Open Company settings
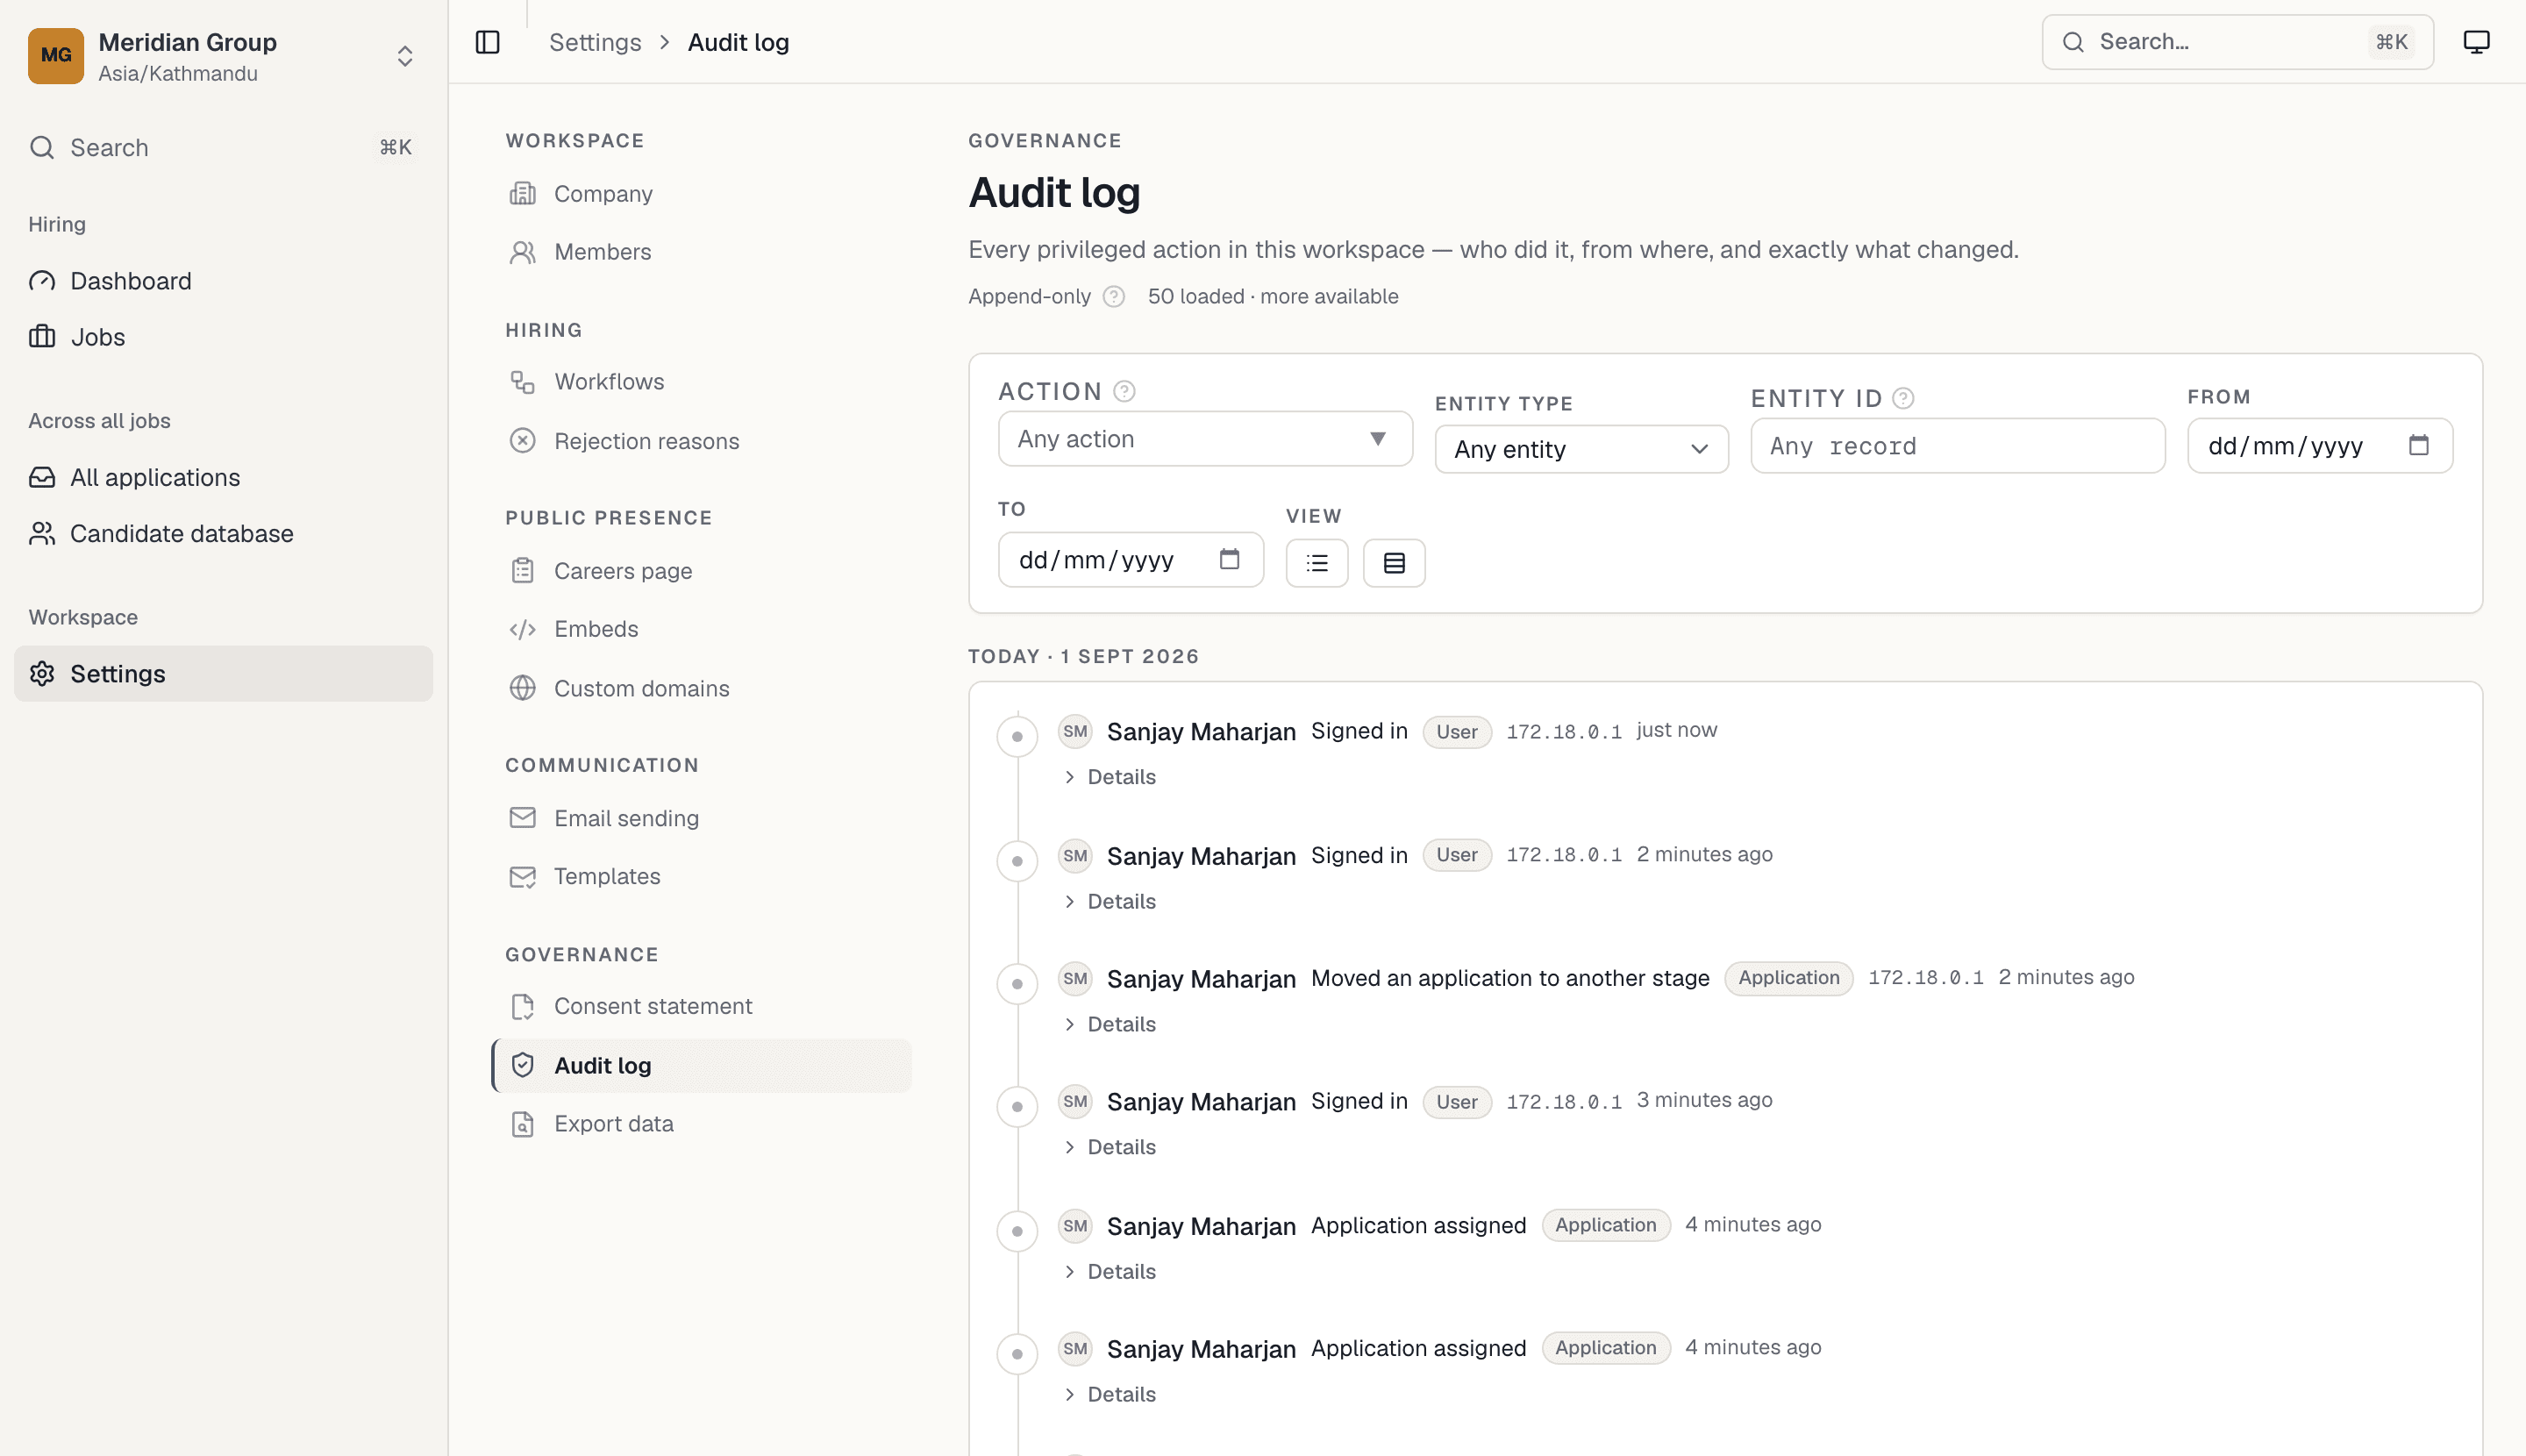 coord(701,194)
